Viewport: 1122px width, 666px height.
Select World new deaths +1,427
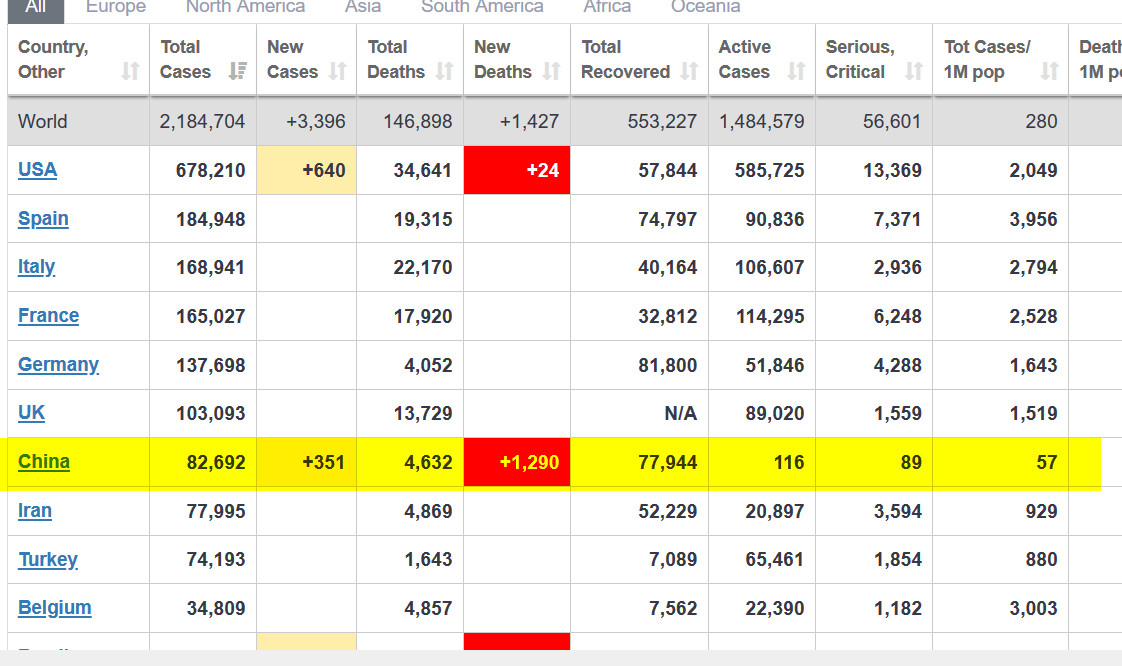[529, 122]
